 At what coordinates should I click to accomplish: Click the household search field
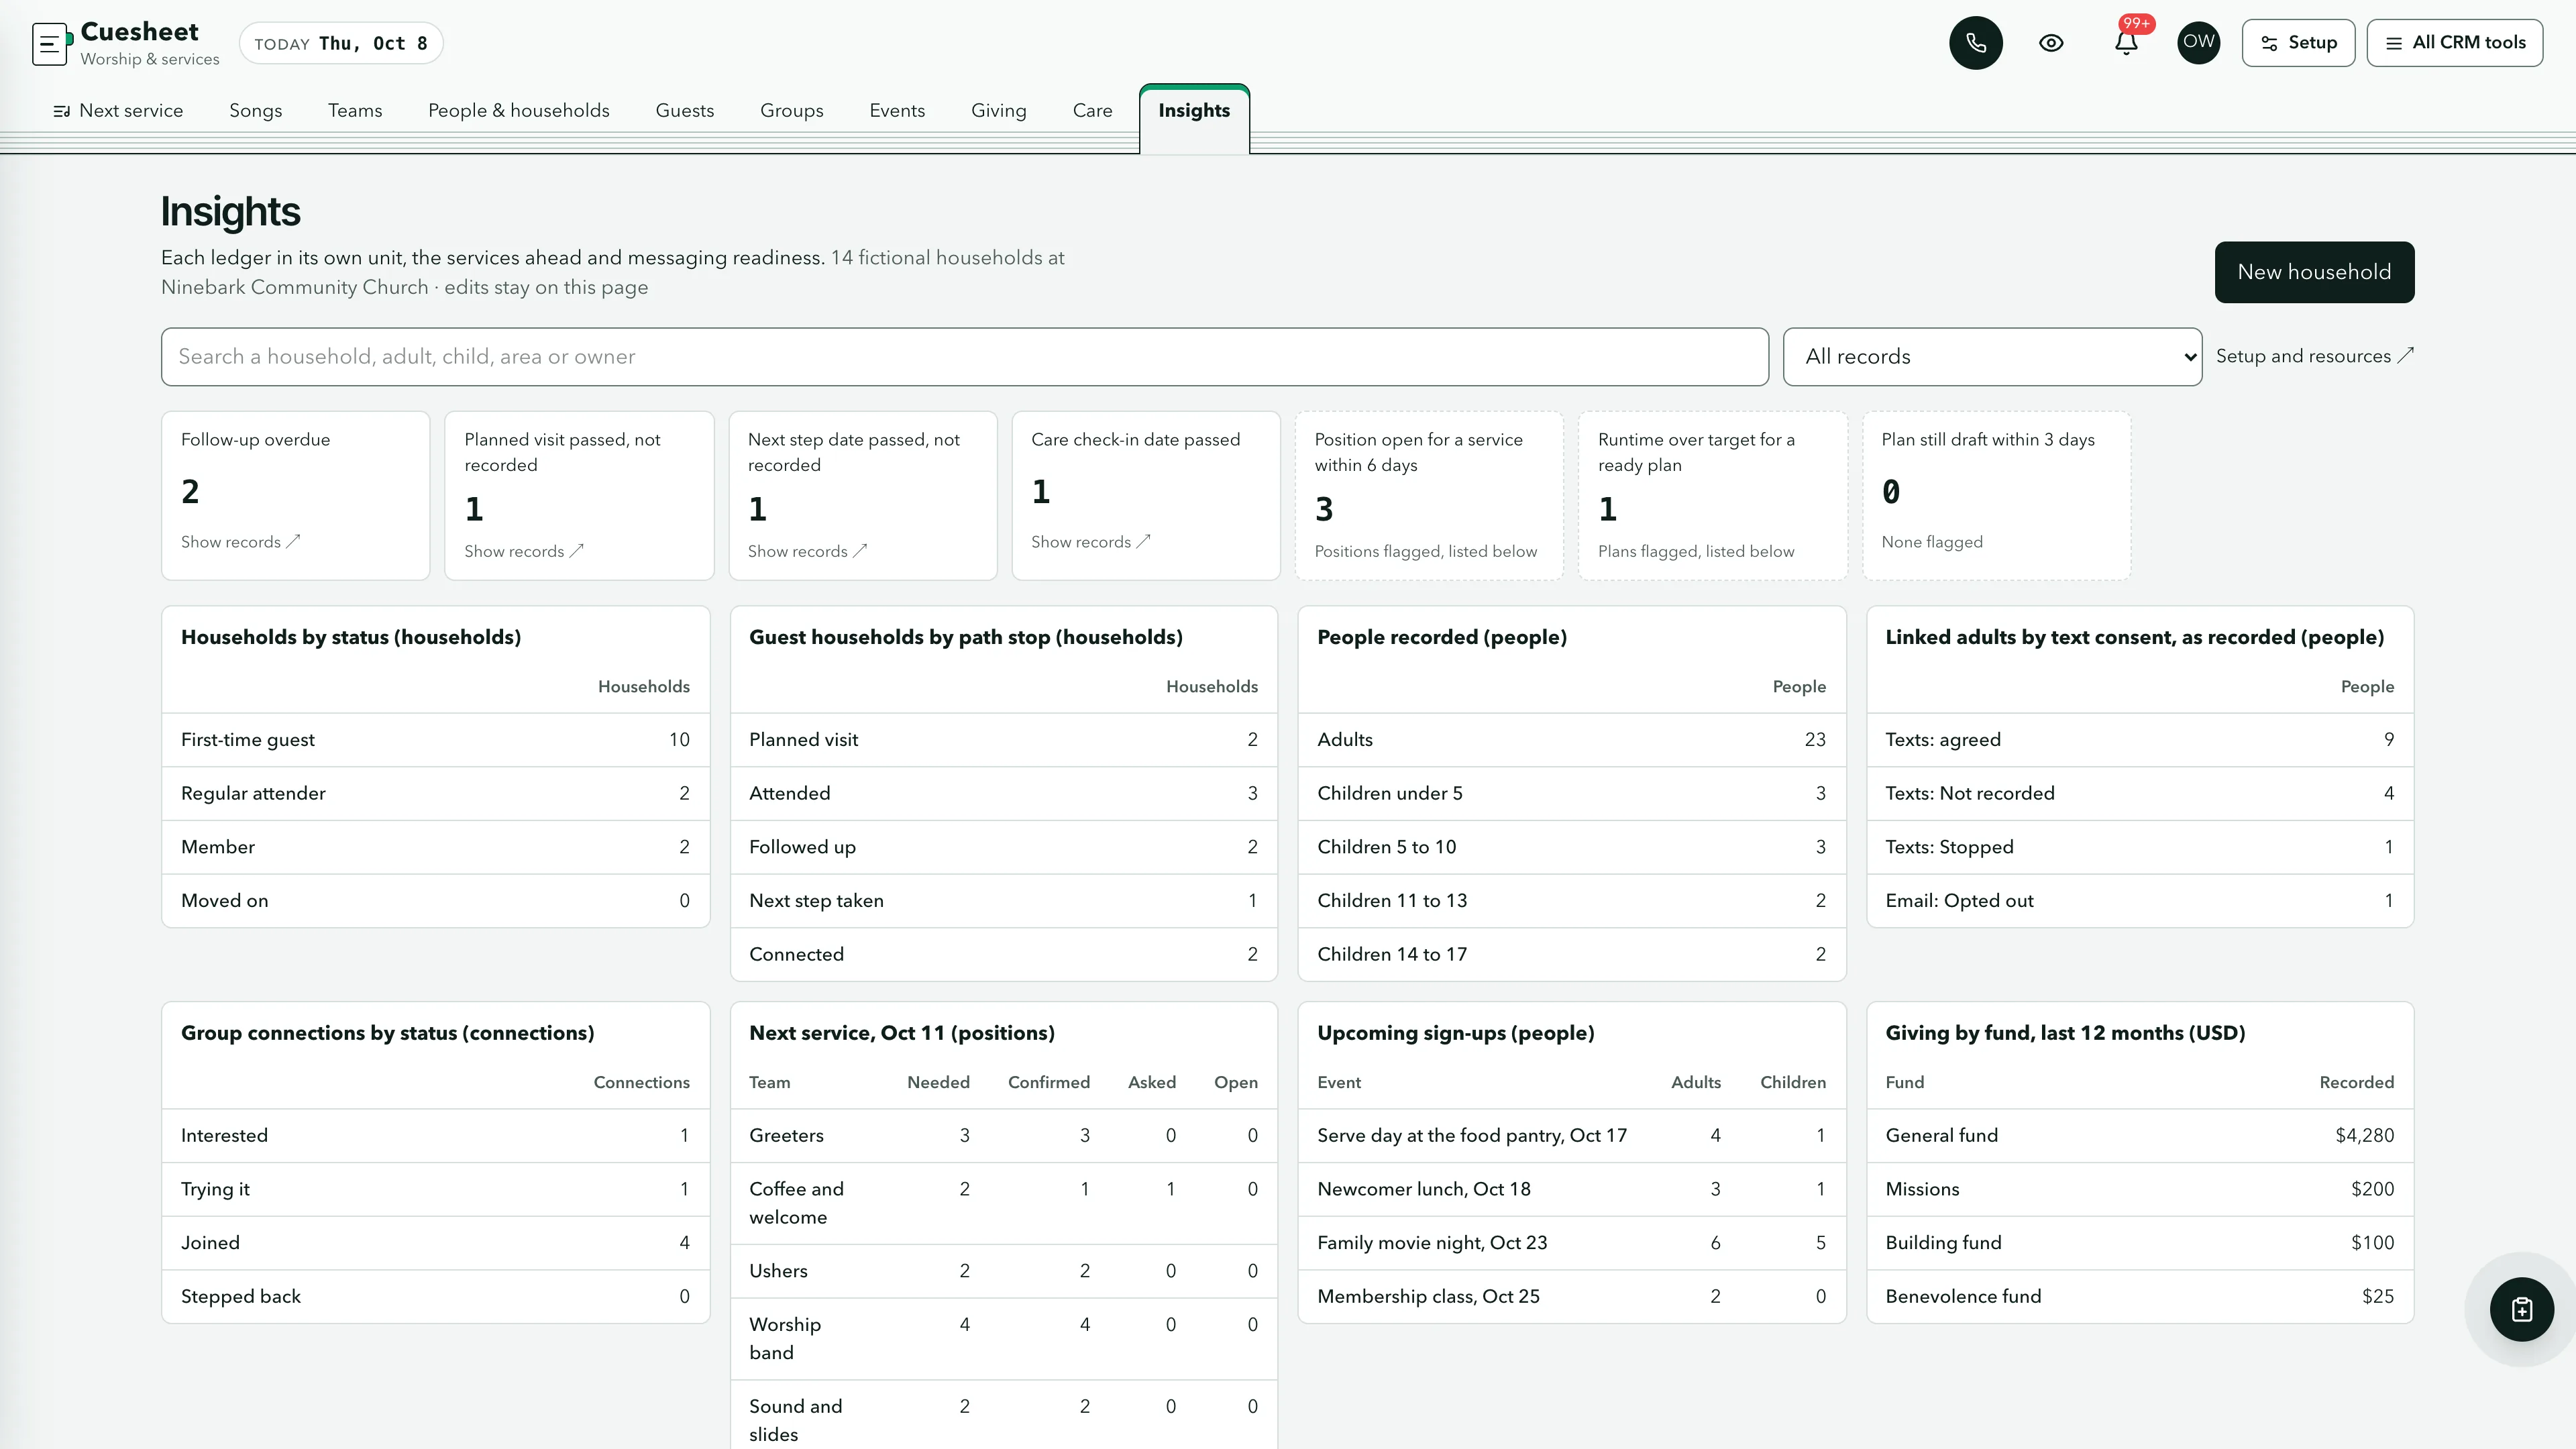tap(964, 357)
